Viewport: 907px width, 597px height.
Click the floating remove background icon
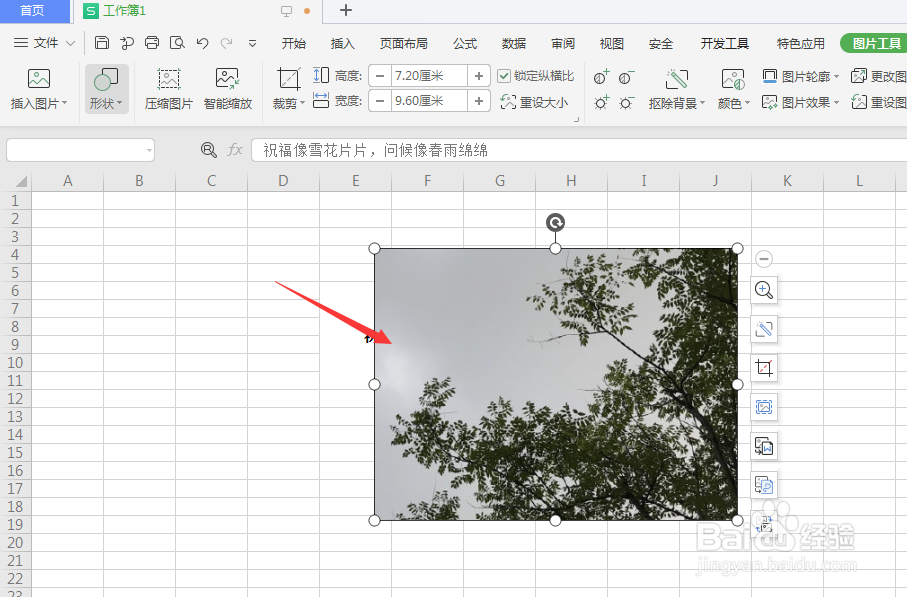pyautogui.click(x=764, y=329)
